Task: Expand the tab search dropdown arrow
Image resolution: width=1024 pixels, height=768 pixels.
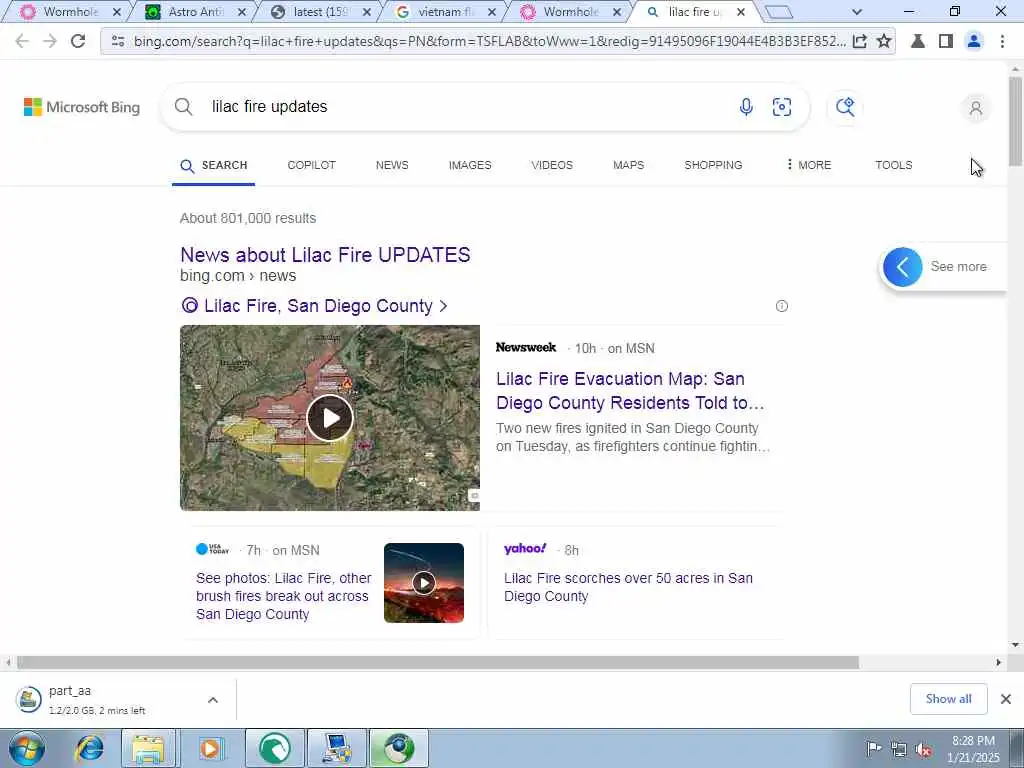Action: click(x=857, y=12)
